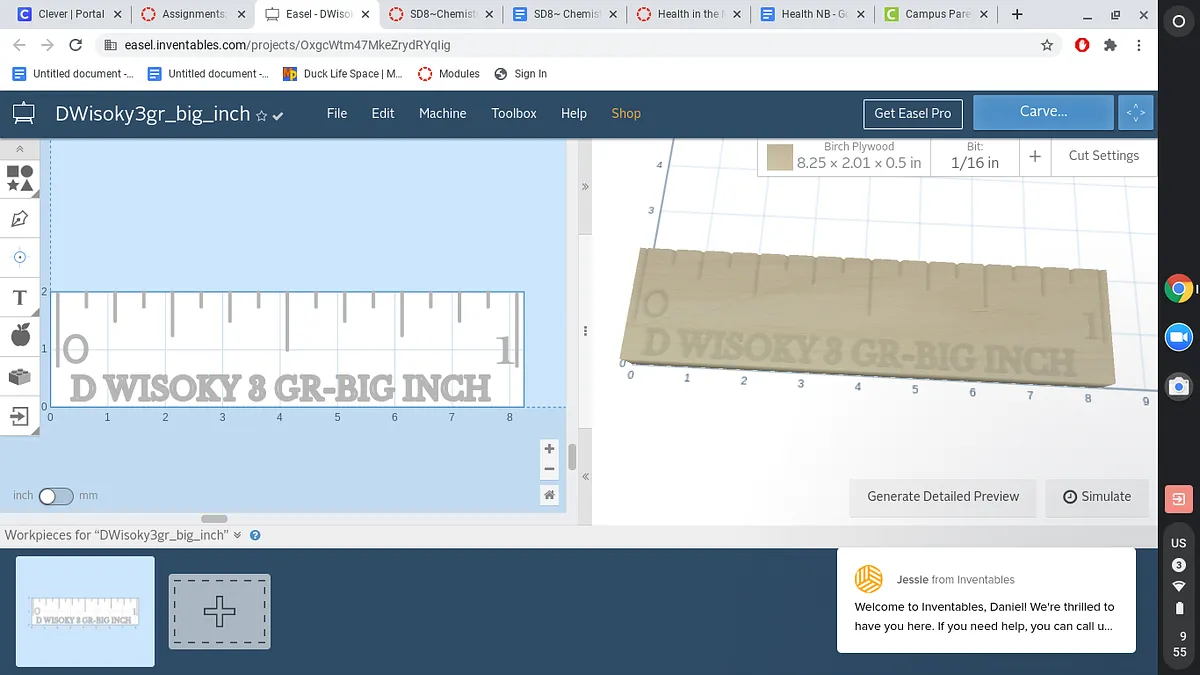Image resolution: width=1200 pixels, height=675 pixels.
Task: Click the Import arrow icon
Action: click(x=20, y=416)
